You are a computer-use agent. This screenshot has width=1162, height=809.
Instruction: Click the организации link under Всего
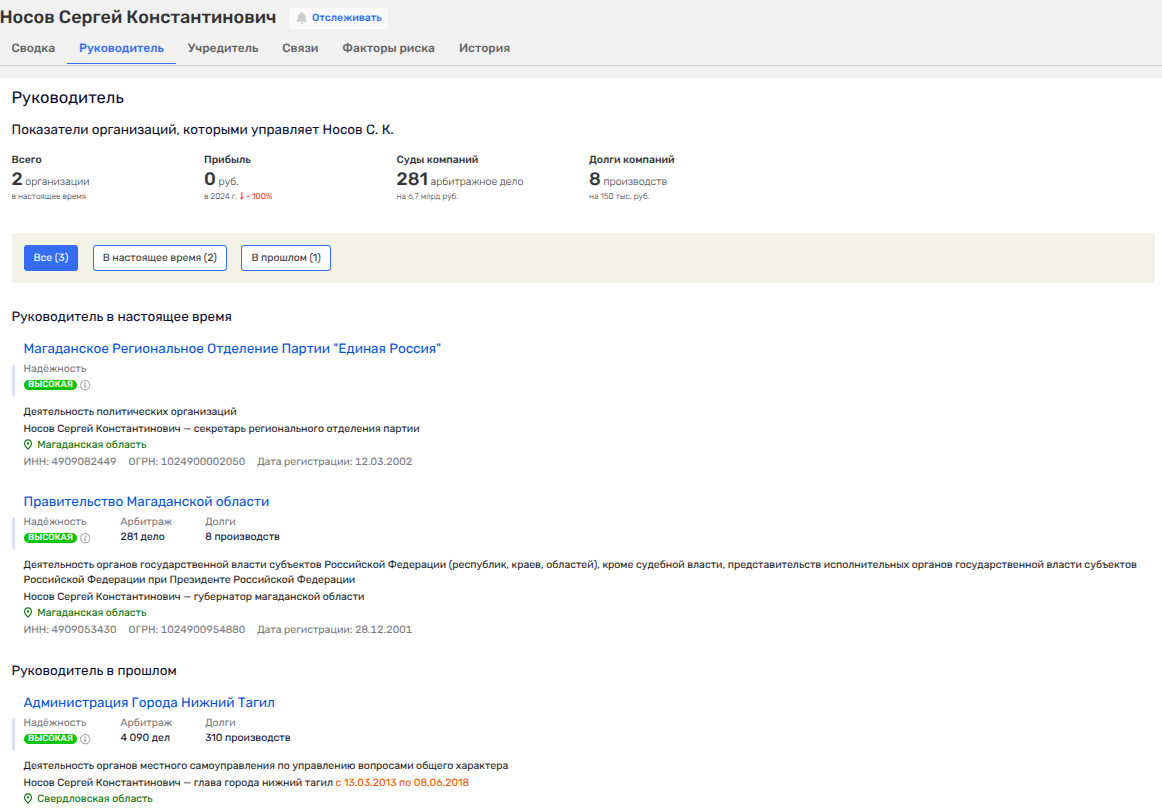coord(57,182)
